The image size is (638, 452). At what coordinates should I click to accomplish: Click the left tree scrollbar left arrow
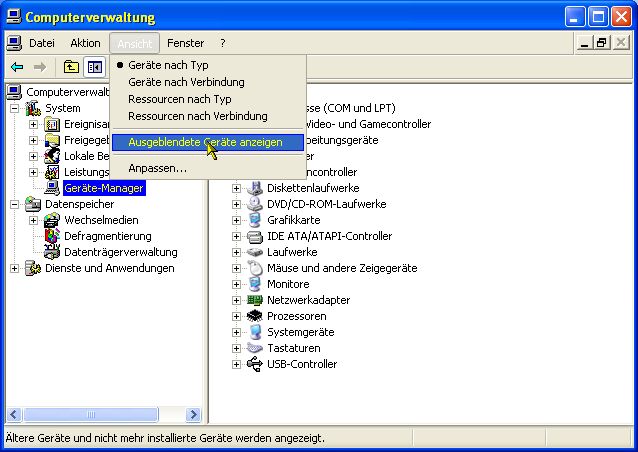[14, 415]
